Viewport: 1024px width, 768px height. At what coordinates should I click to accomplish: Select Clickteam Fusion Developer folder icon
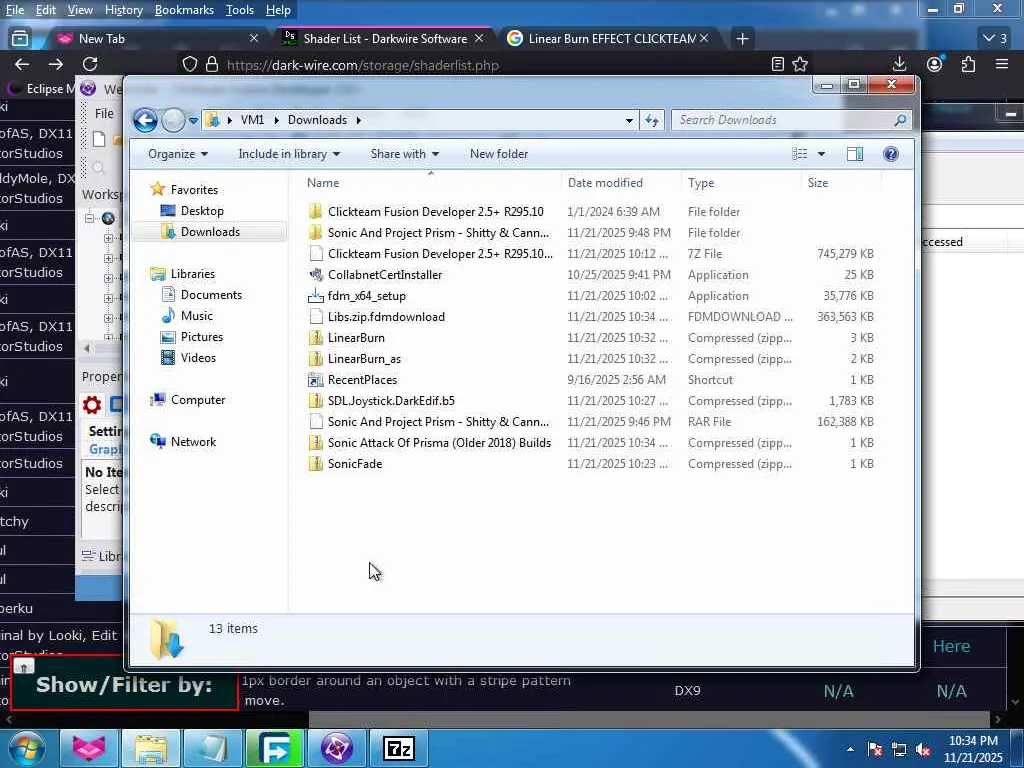click(315, 212)
